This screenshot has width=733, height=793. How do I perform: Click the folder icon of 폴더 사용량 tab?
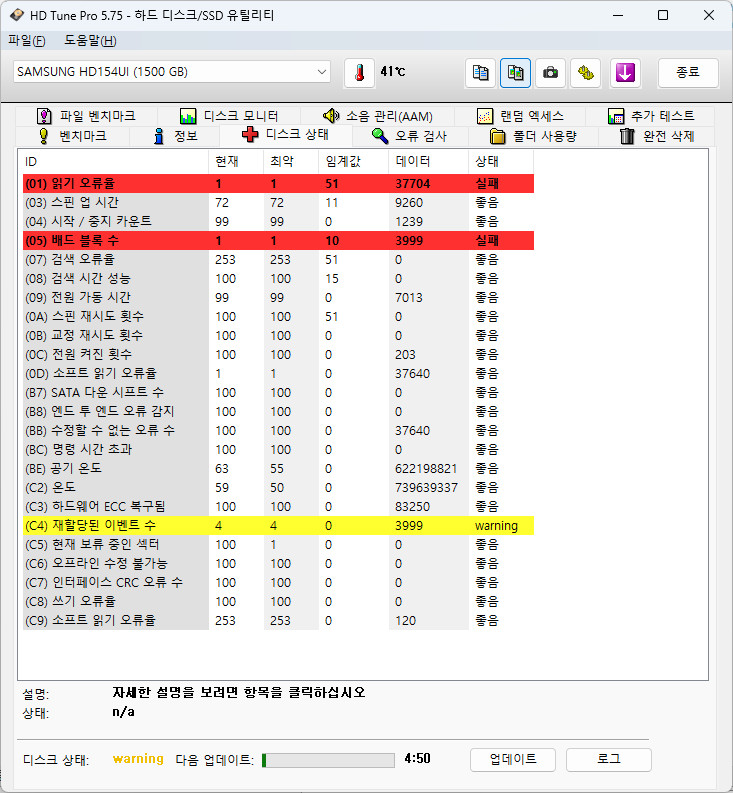[x=497, y=136]
